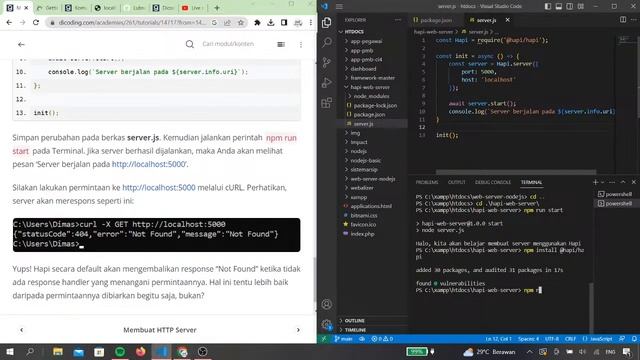640x360 pixels.
Task: Switch to the DEBUG CONSOLE tab
Action: [493, 182]
